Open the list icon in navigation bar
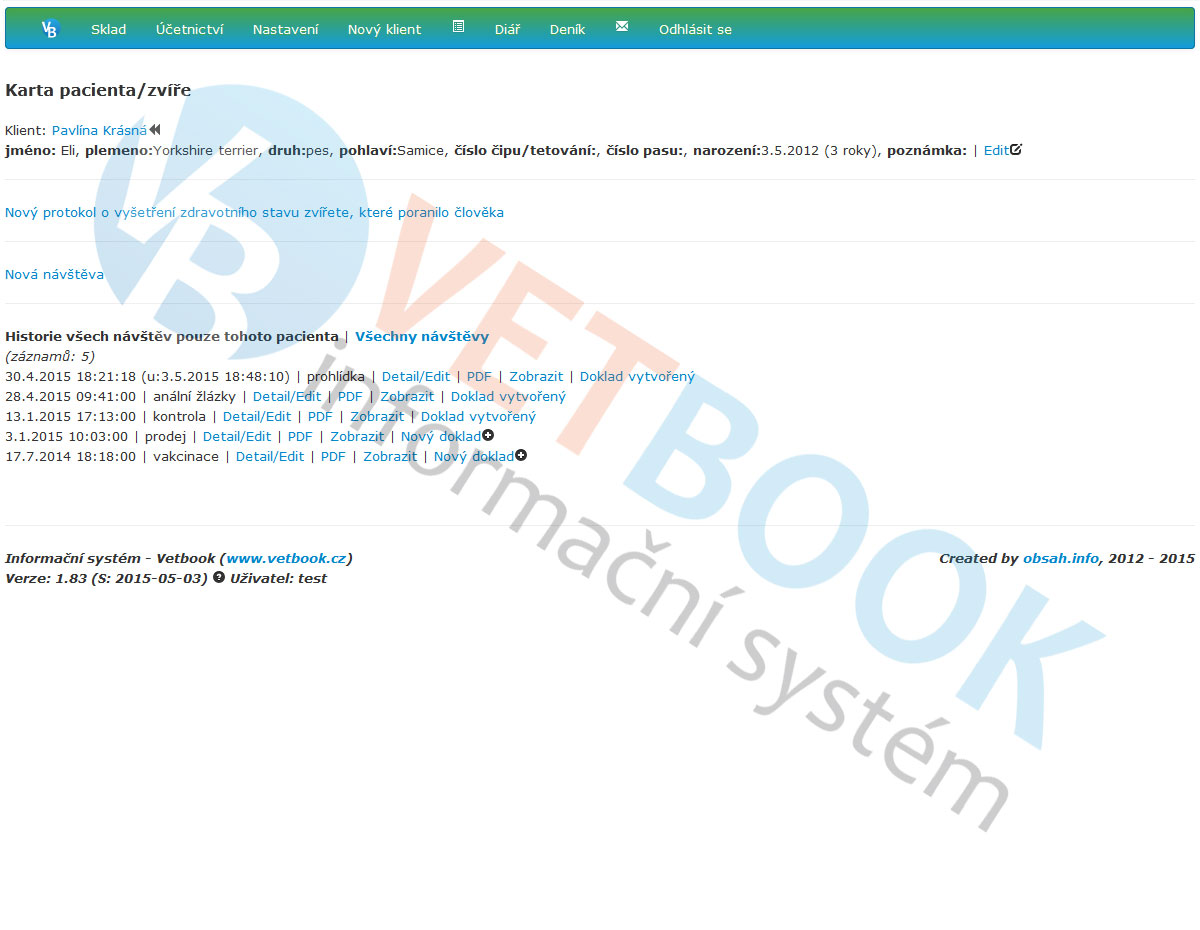The width and height of the screenshot is (1200, 930). [458, 26]
